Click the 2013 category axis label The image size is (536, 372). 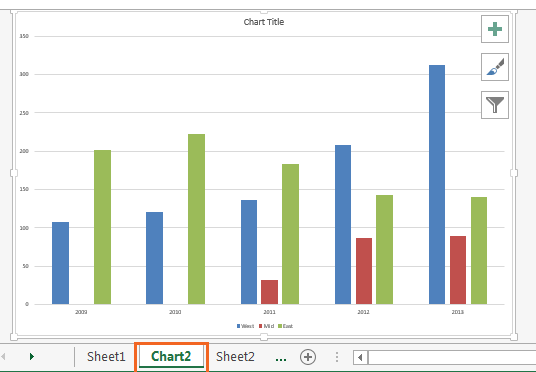click(x=458, y=312)
